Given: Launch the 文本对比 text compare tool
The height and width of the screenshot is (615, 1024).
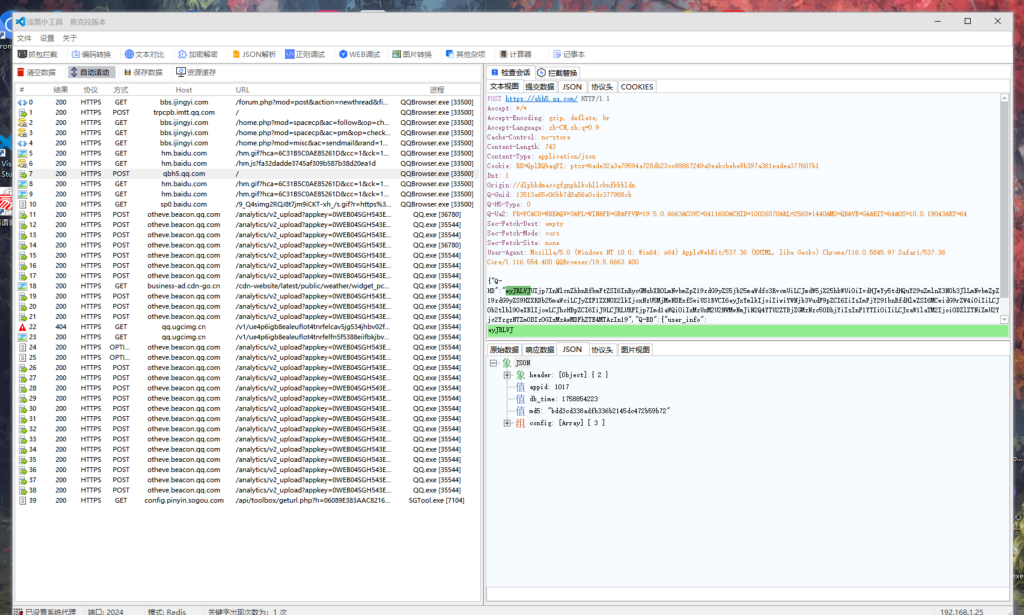Looking at the screenshot, I should pos(144,54).
